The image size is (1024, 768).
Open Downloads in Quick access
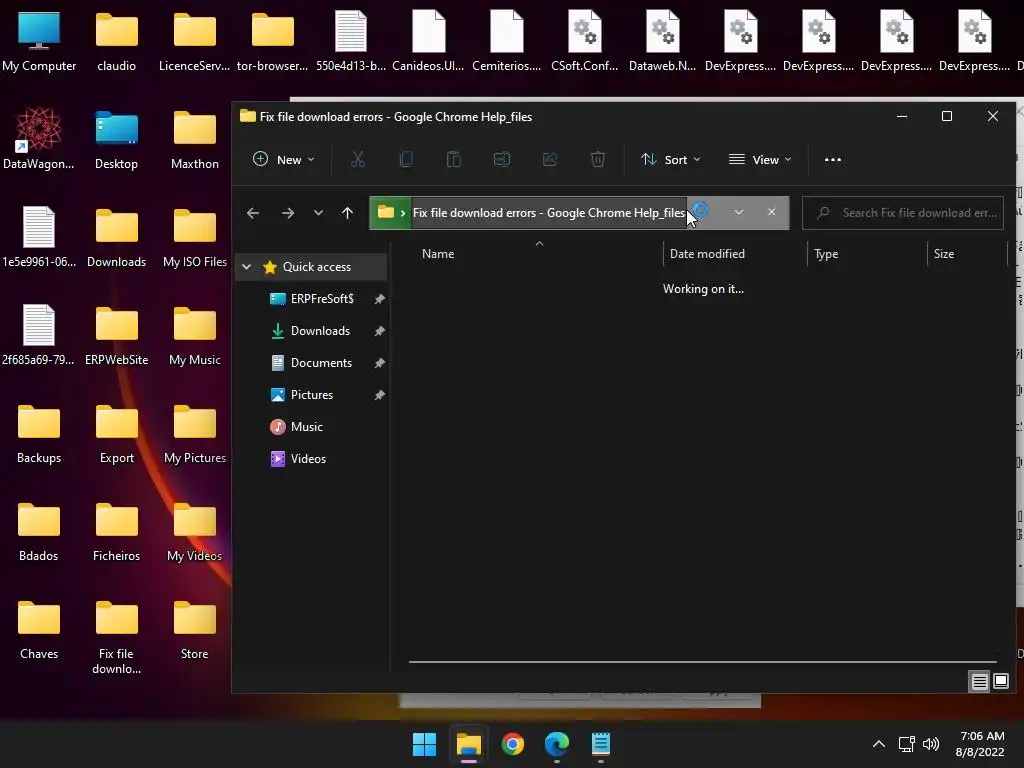click(320, 330)
